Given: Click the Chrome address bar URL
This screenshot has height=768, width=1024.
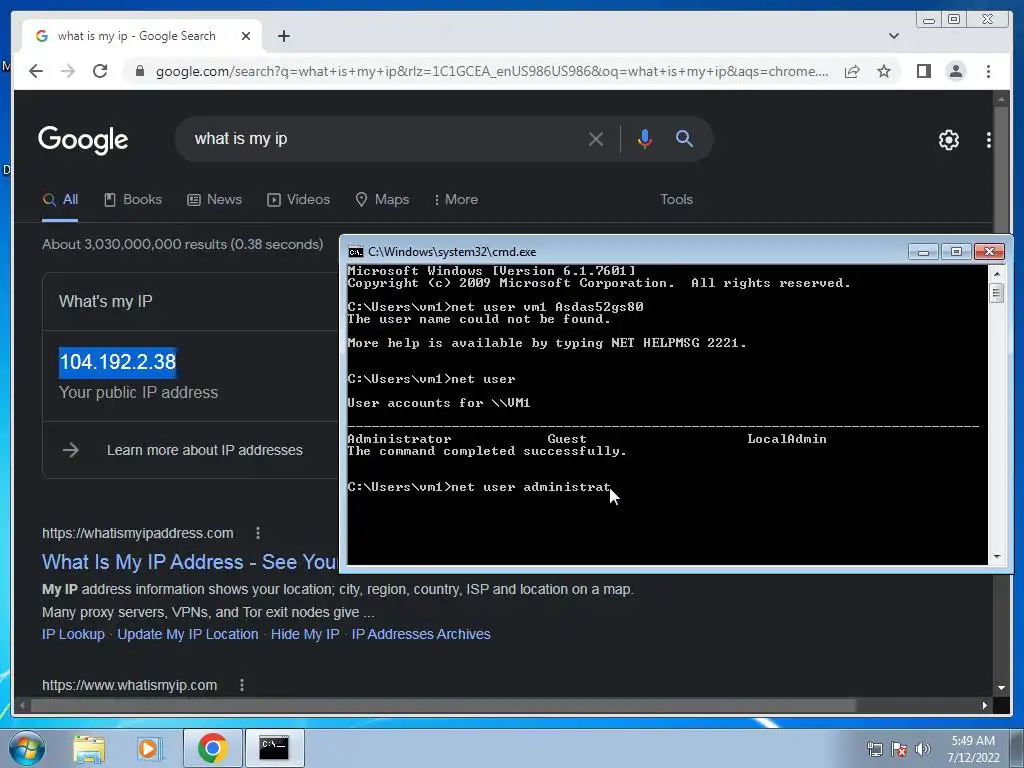Looking at the screenshot, I should click(x=492, y=71).
